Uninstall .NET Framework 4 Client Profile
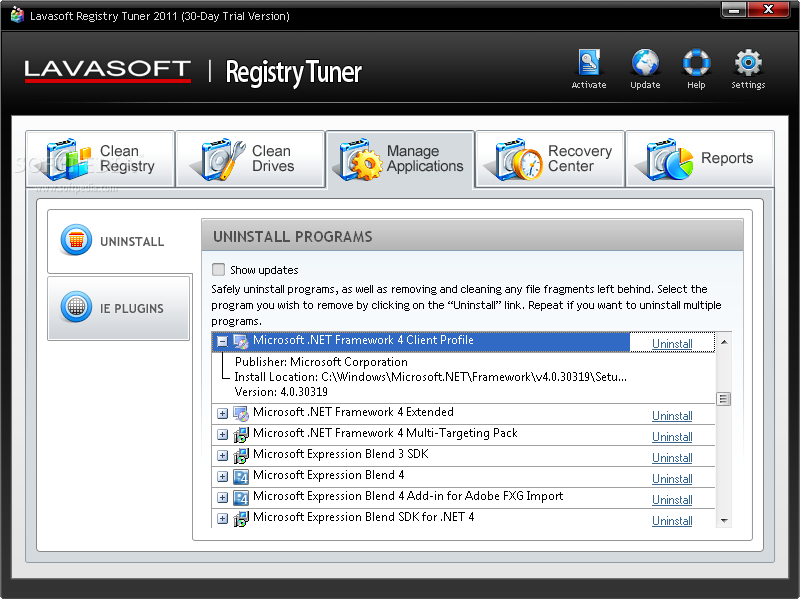 click(672, 343)
